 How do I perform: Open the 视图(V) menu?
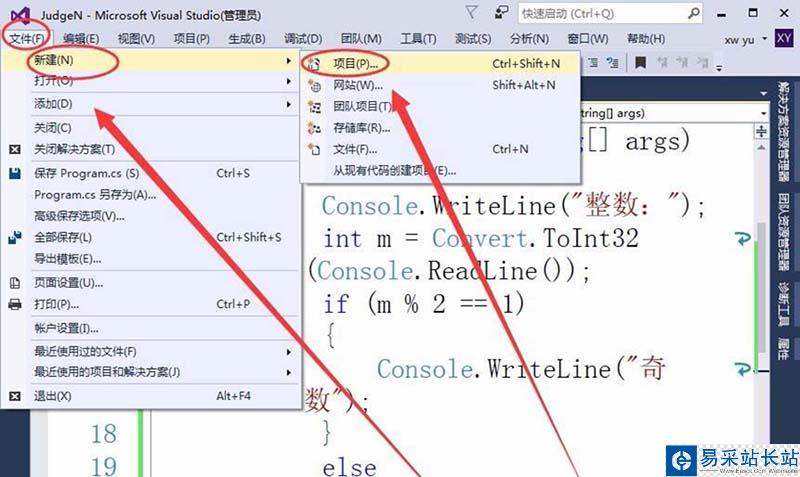tap(136, 39)
